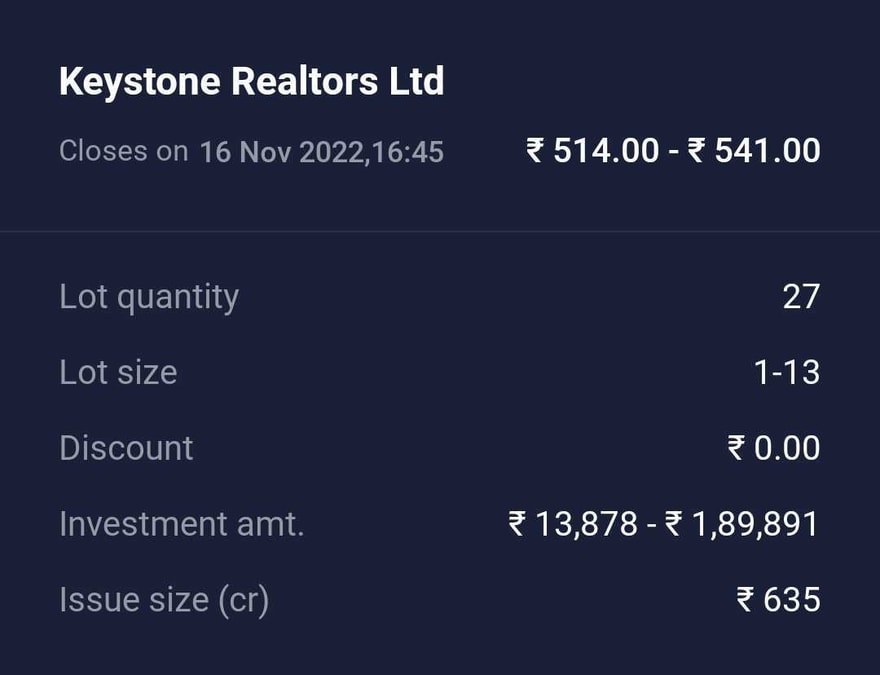Viewport: 880px width, 675px height.
Task: Click the Discount label
Action: pyautogui.click(x=126, y=447)
